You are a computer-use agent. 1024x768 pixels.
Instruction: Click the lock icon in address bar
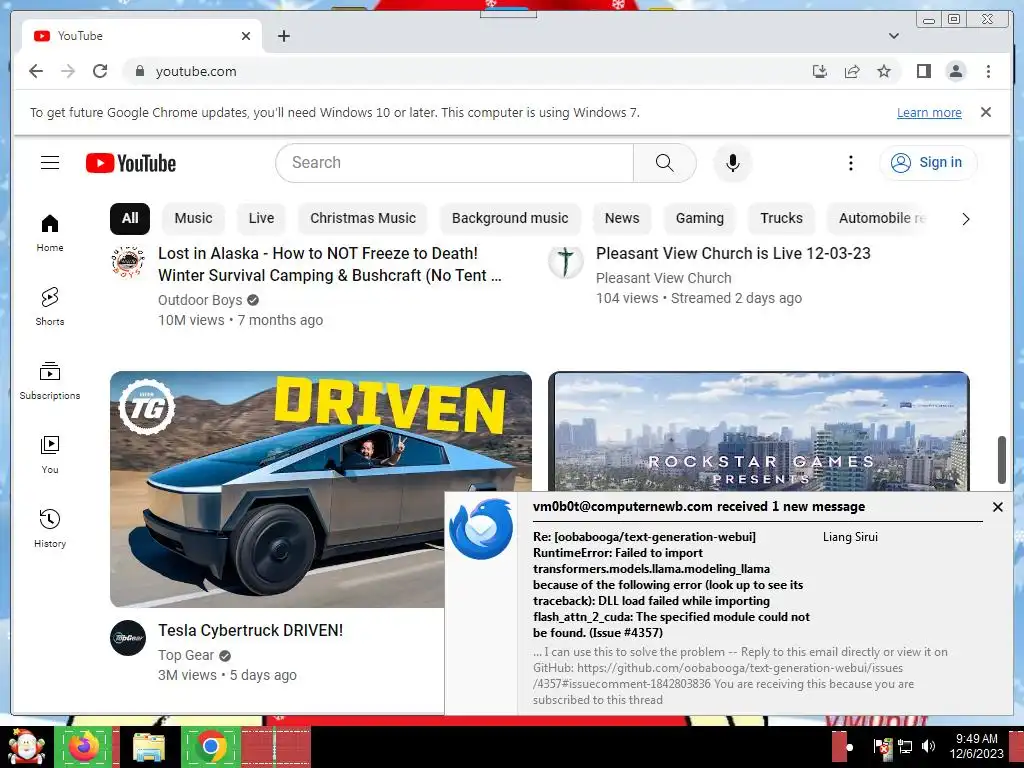coord(139,71)
